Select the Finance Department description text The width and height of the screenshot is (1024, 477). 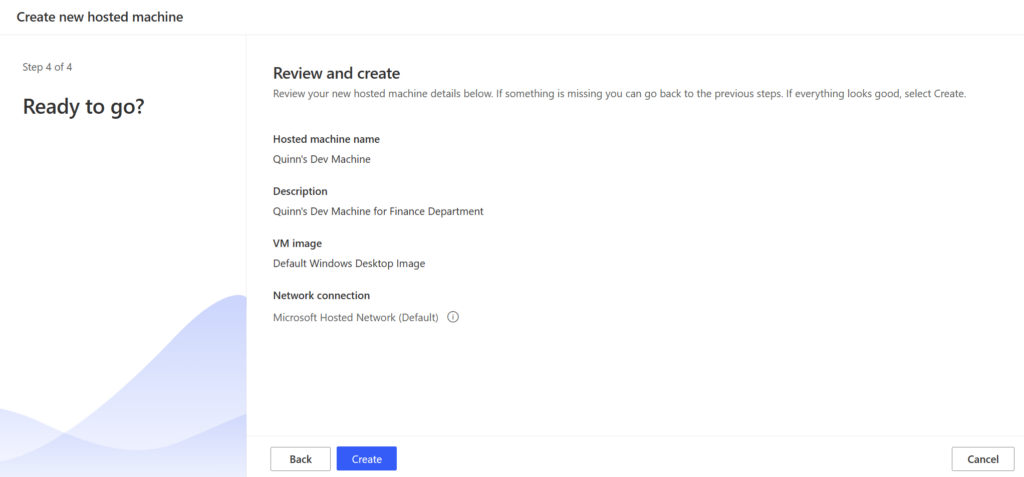pyautogui.click(x=378, y=211)
